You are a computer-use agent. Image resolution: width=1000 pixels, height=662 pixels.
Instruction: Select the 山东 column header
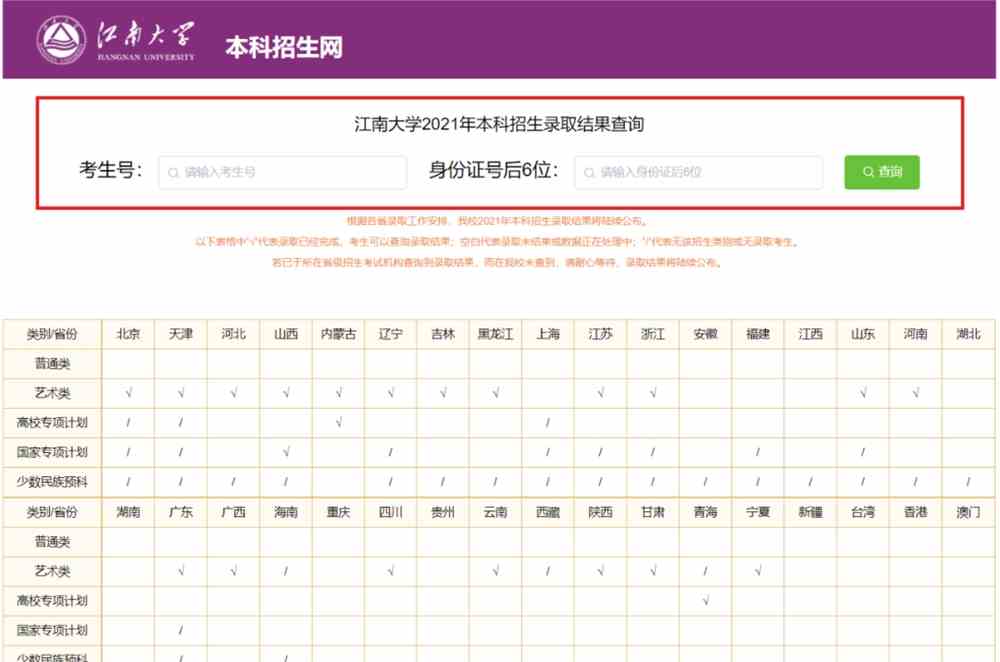(863, 334)
